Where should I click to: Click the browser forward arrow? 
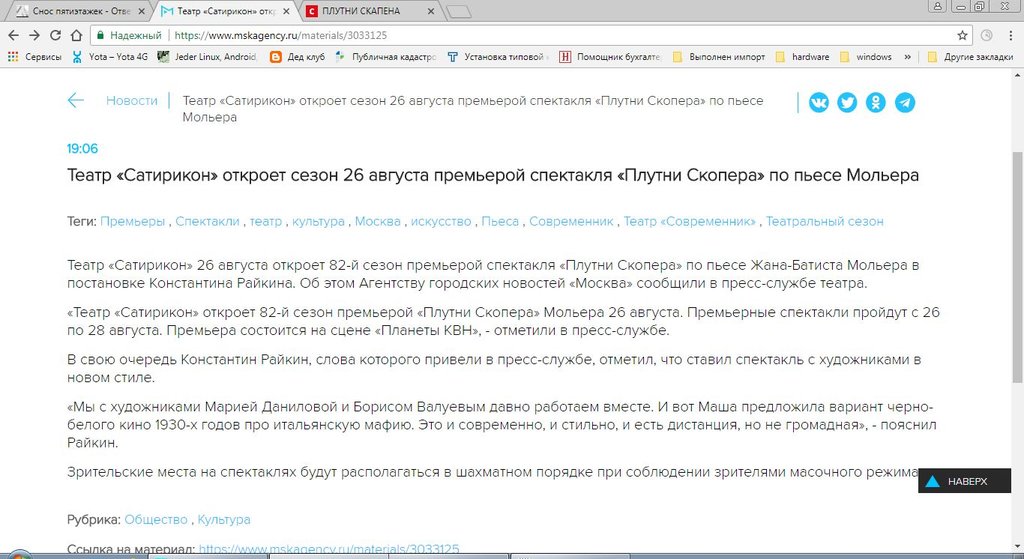point(34,35)
